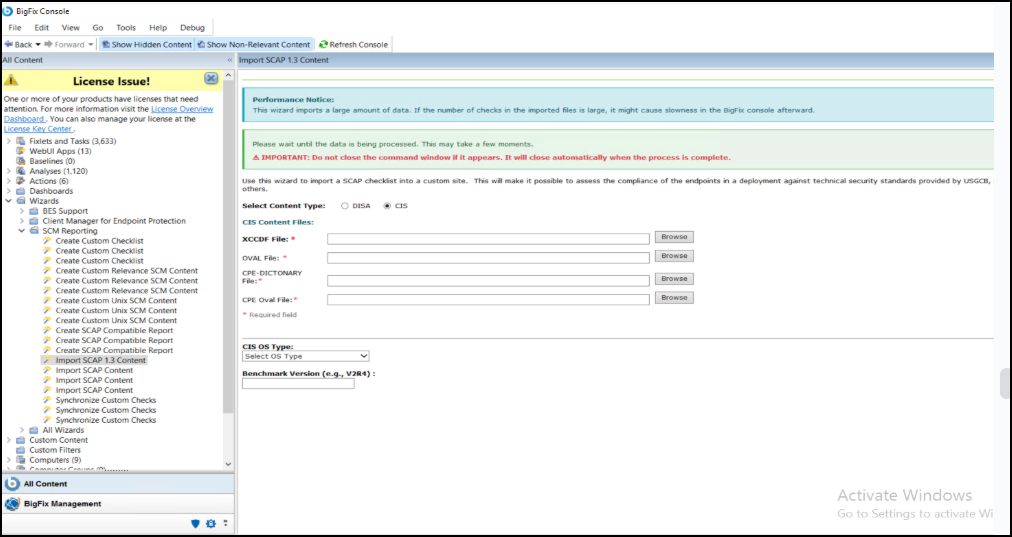This screenshot has height=537, width=1012.
Task: Toggle Show Hidden Content
Action: pos(147,45)
